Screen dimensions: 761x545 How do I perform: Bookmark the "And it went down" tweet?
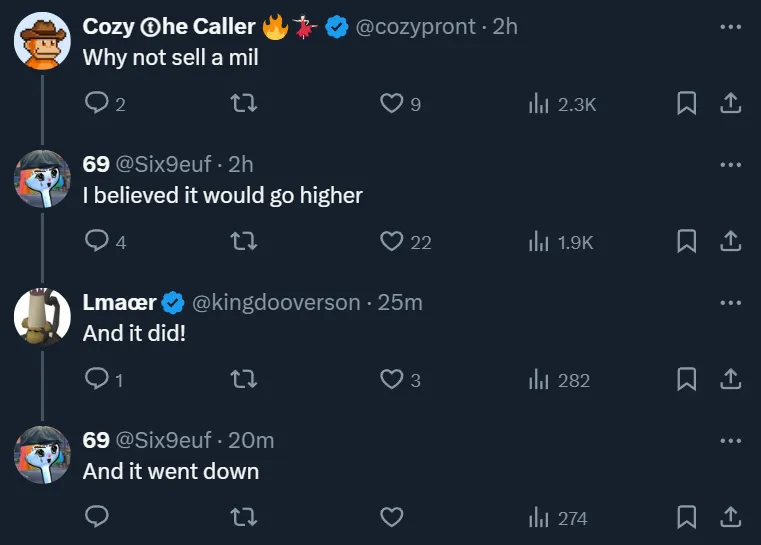point(686,517)
